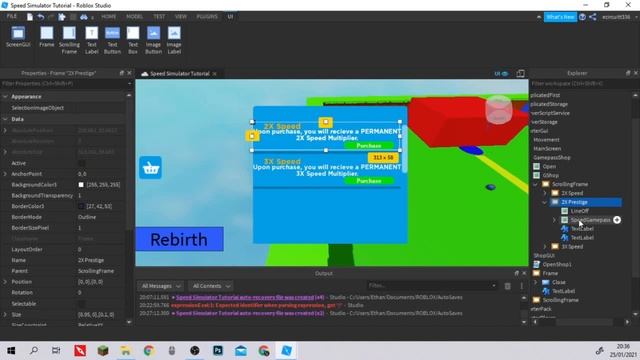
Task: Insert an Image Label element
Action: (174, 40)
